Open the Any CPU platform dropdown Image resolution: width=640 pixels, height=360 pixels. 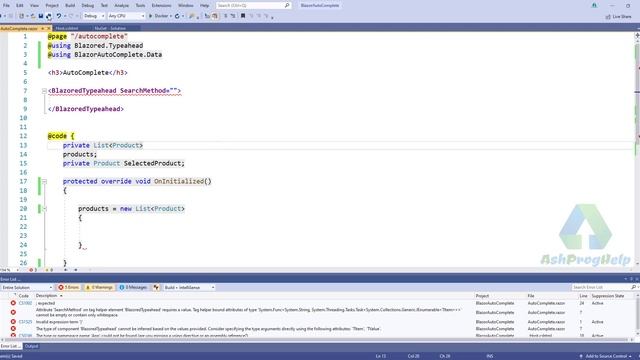pos(126,16)
